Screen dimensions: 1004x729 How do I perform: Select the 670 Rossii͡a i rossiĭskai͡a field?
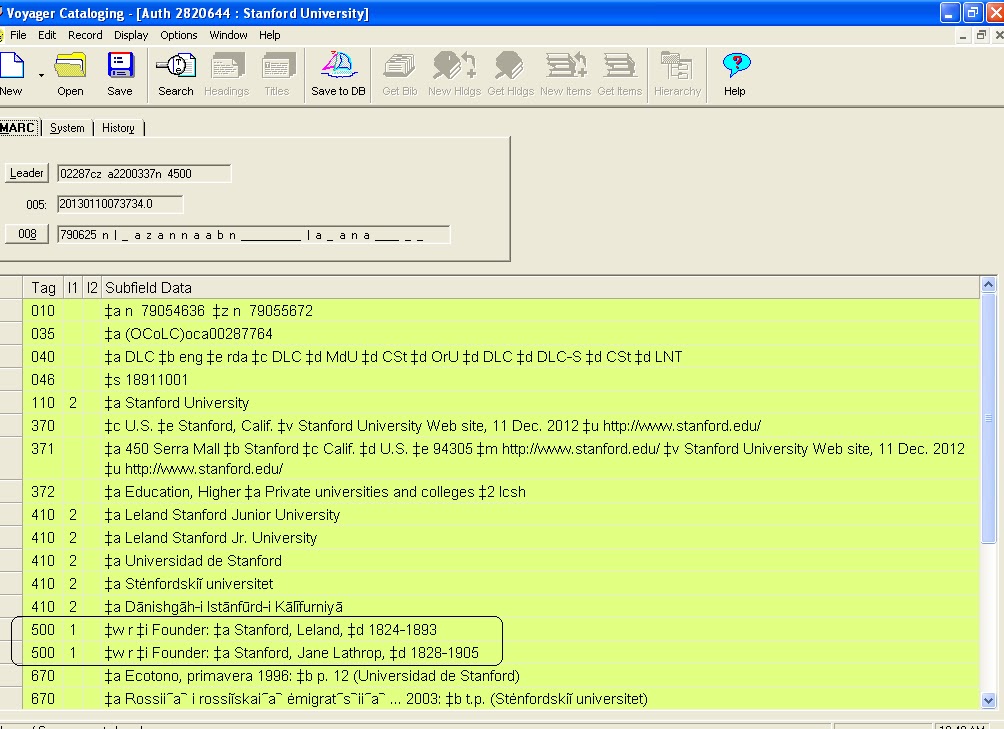(540, 700)
